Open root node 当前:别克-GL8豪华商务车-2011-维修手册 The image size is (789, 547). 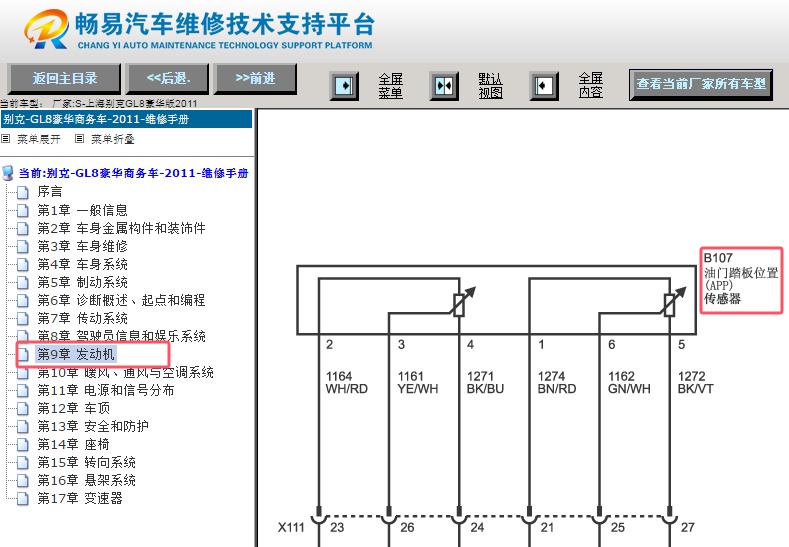click(x=133, y=173)
